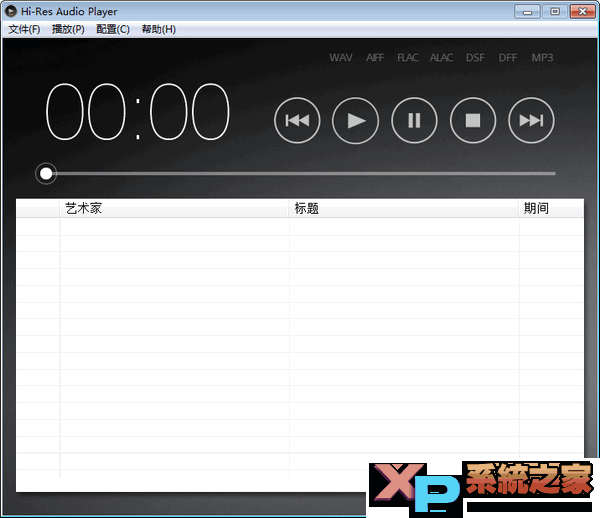Image resolution: width=600 pixels, height=518 pixels.
Task: Click the 00:00 elapsed time display
Action: click(138, 111)
